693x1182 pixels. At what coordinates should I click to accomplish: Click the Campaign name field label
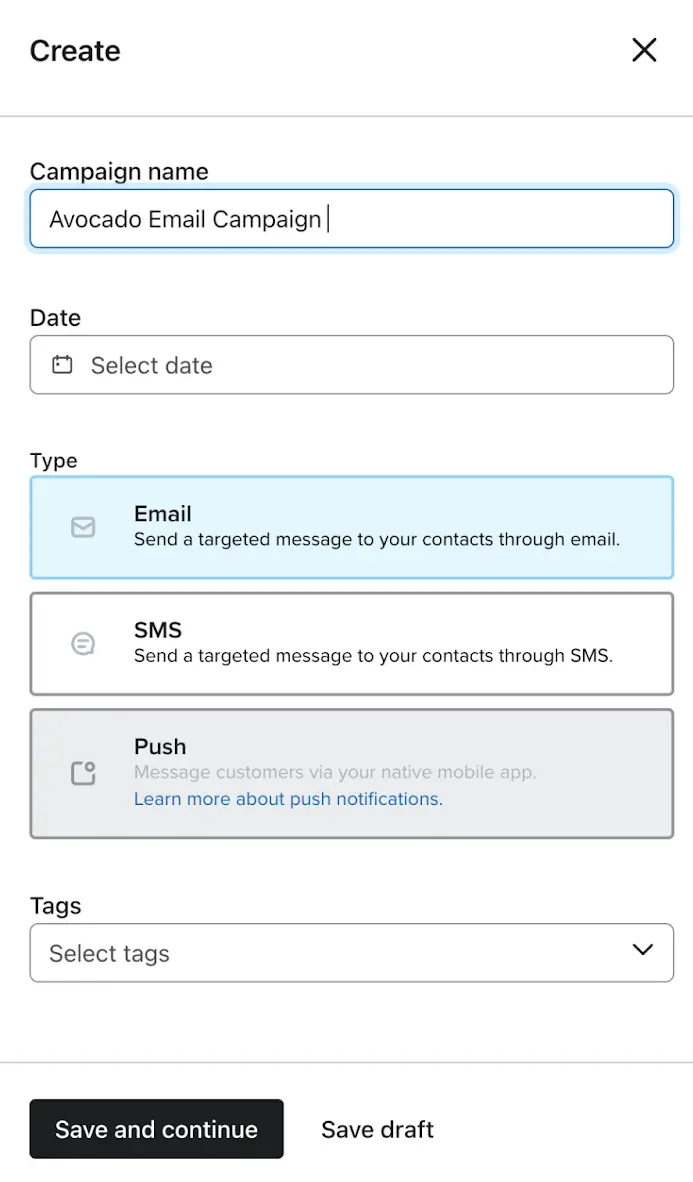tap(119, 172)
